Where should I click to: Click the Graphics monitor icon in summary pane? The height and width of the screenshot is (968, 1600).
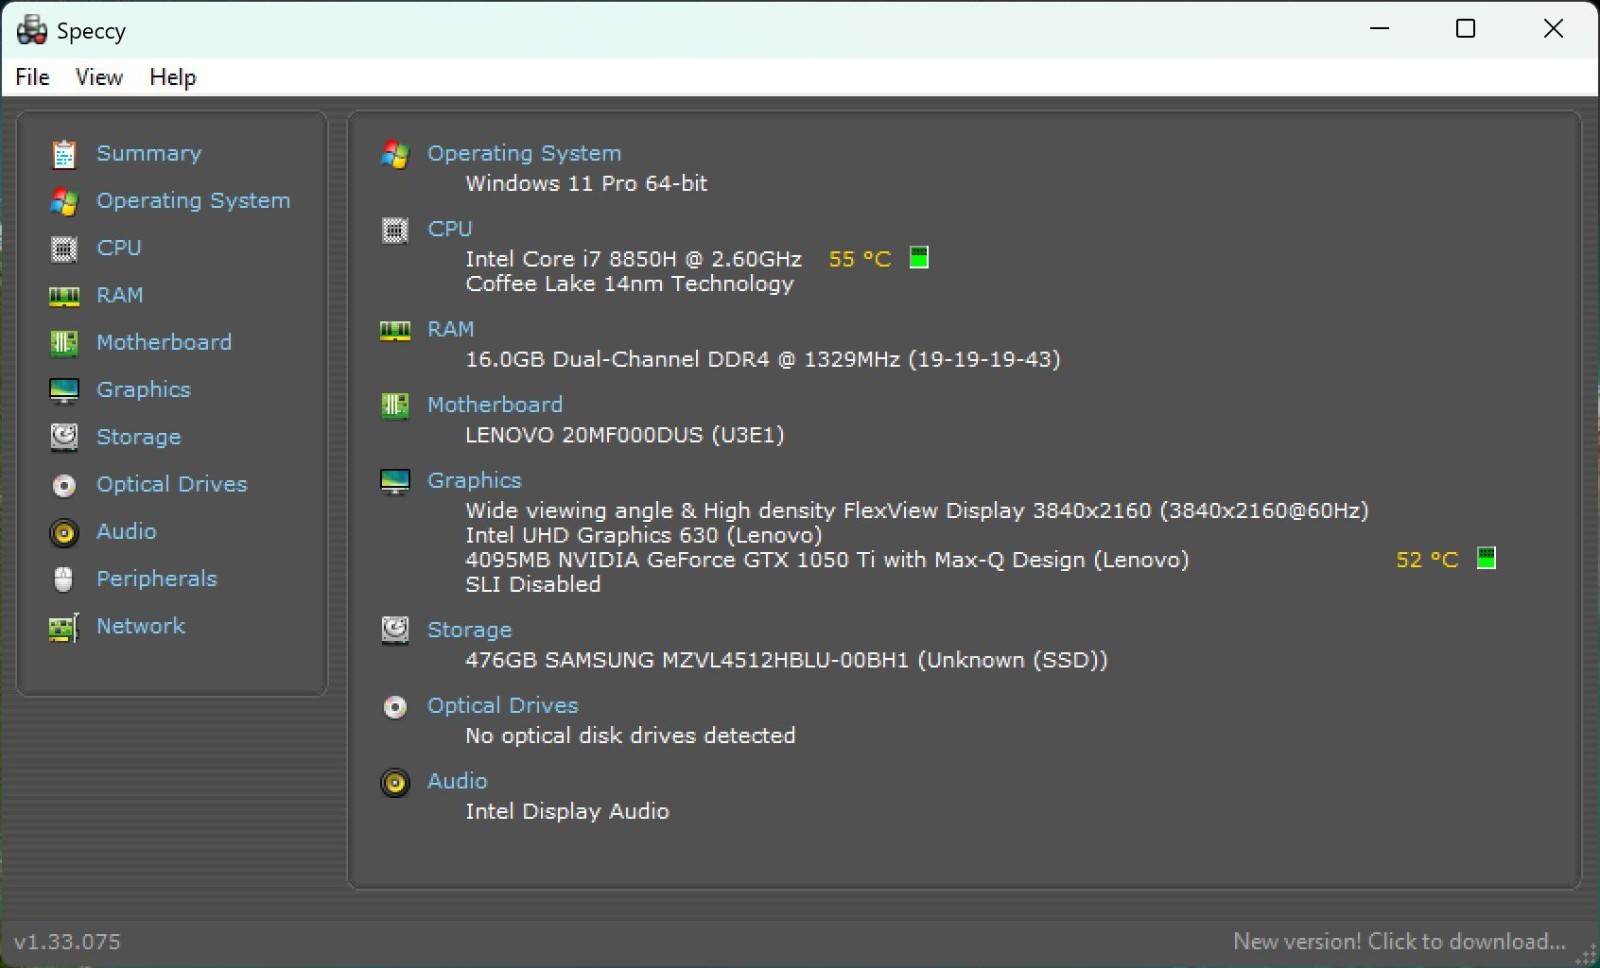click(x=395, y=481)
